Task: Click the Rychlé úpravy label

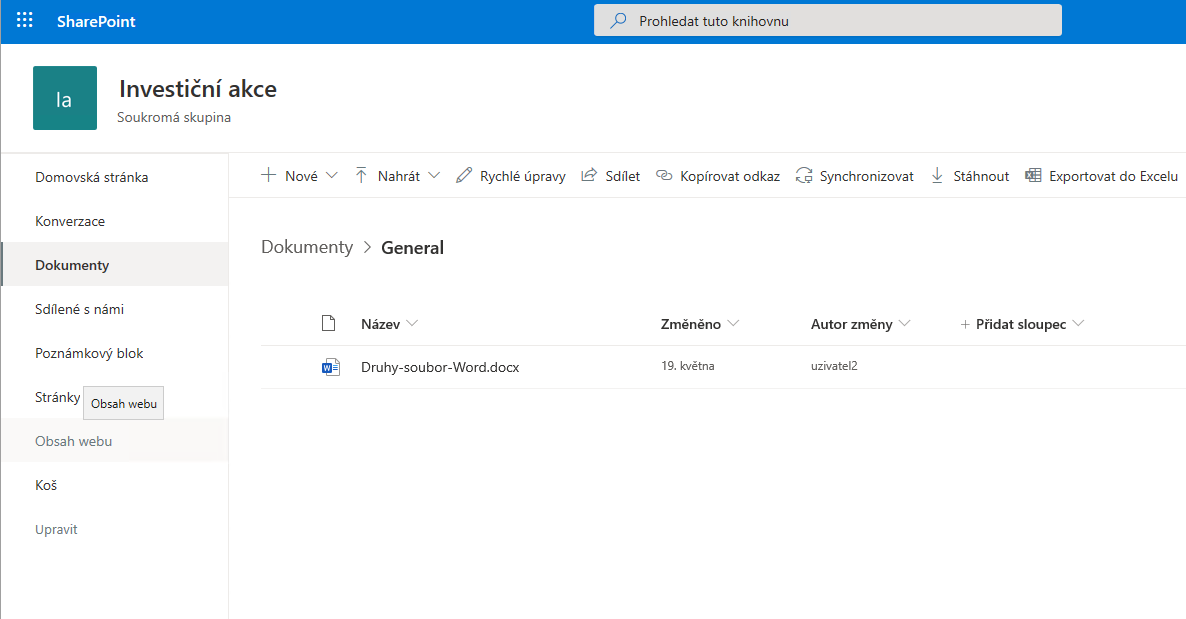Action: click(523, 176)
